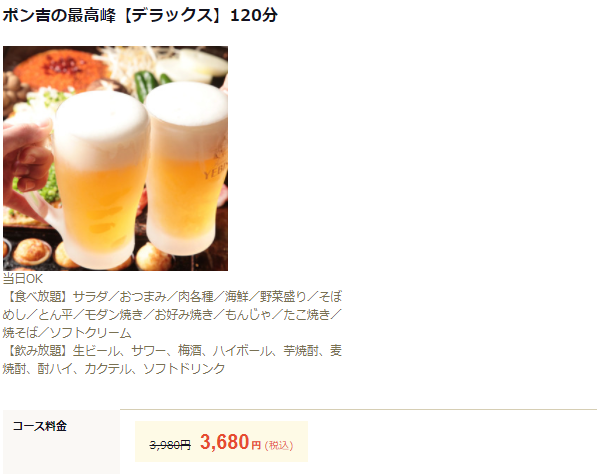Click the struck-through 3,980円 price
Screen dimensions: 598x474
coord(170,445)
